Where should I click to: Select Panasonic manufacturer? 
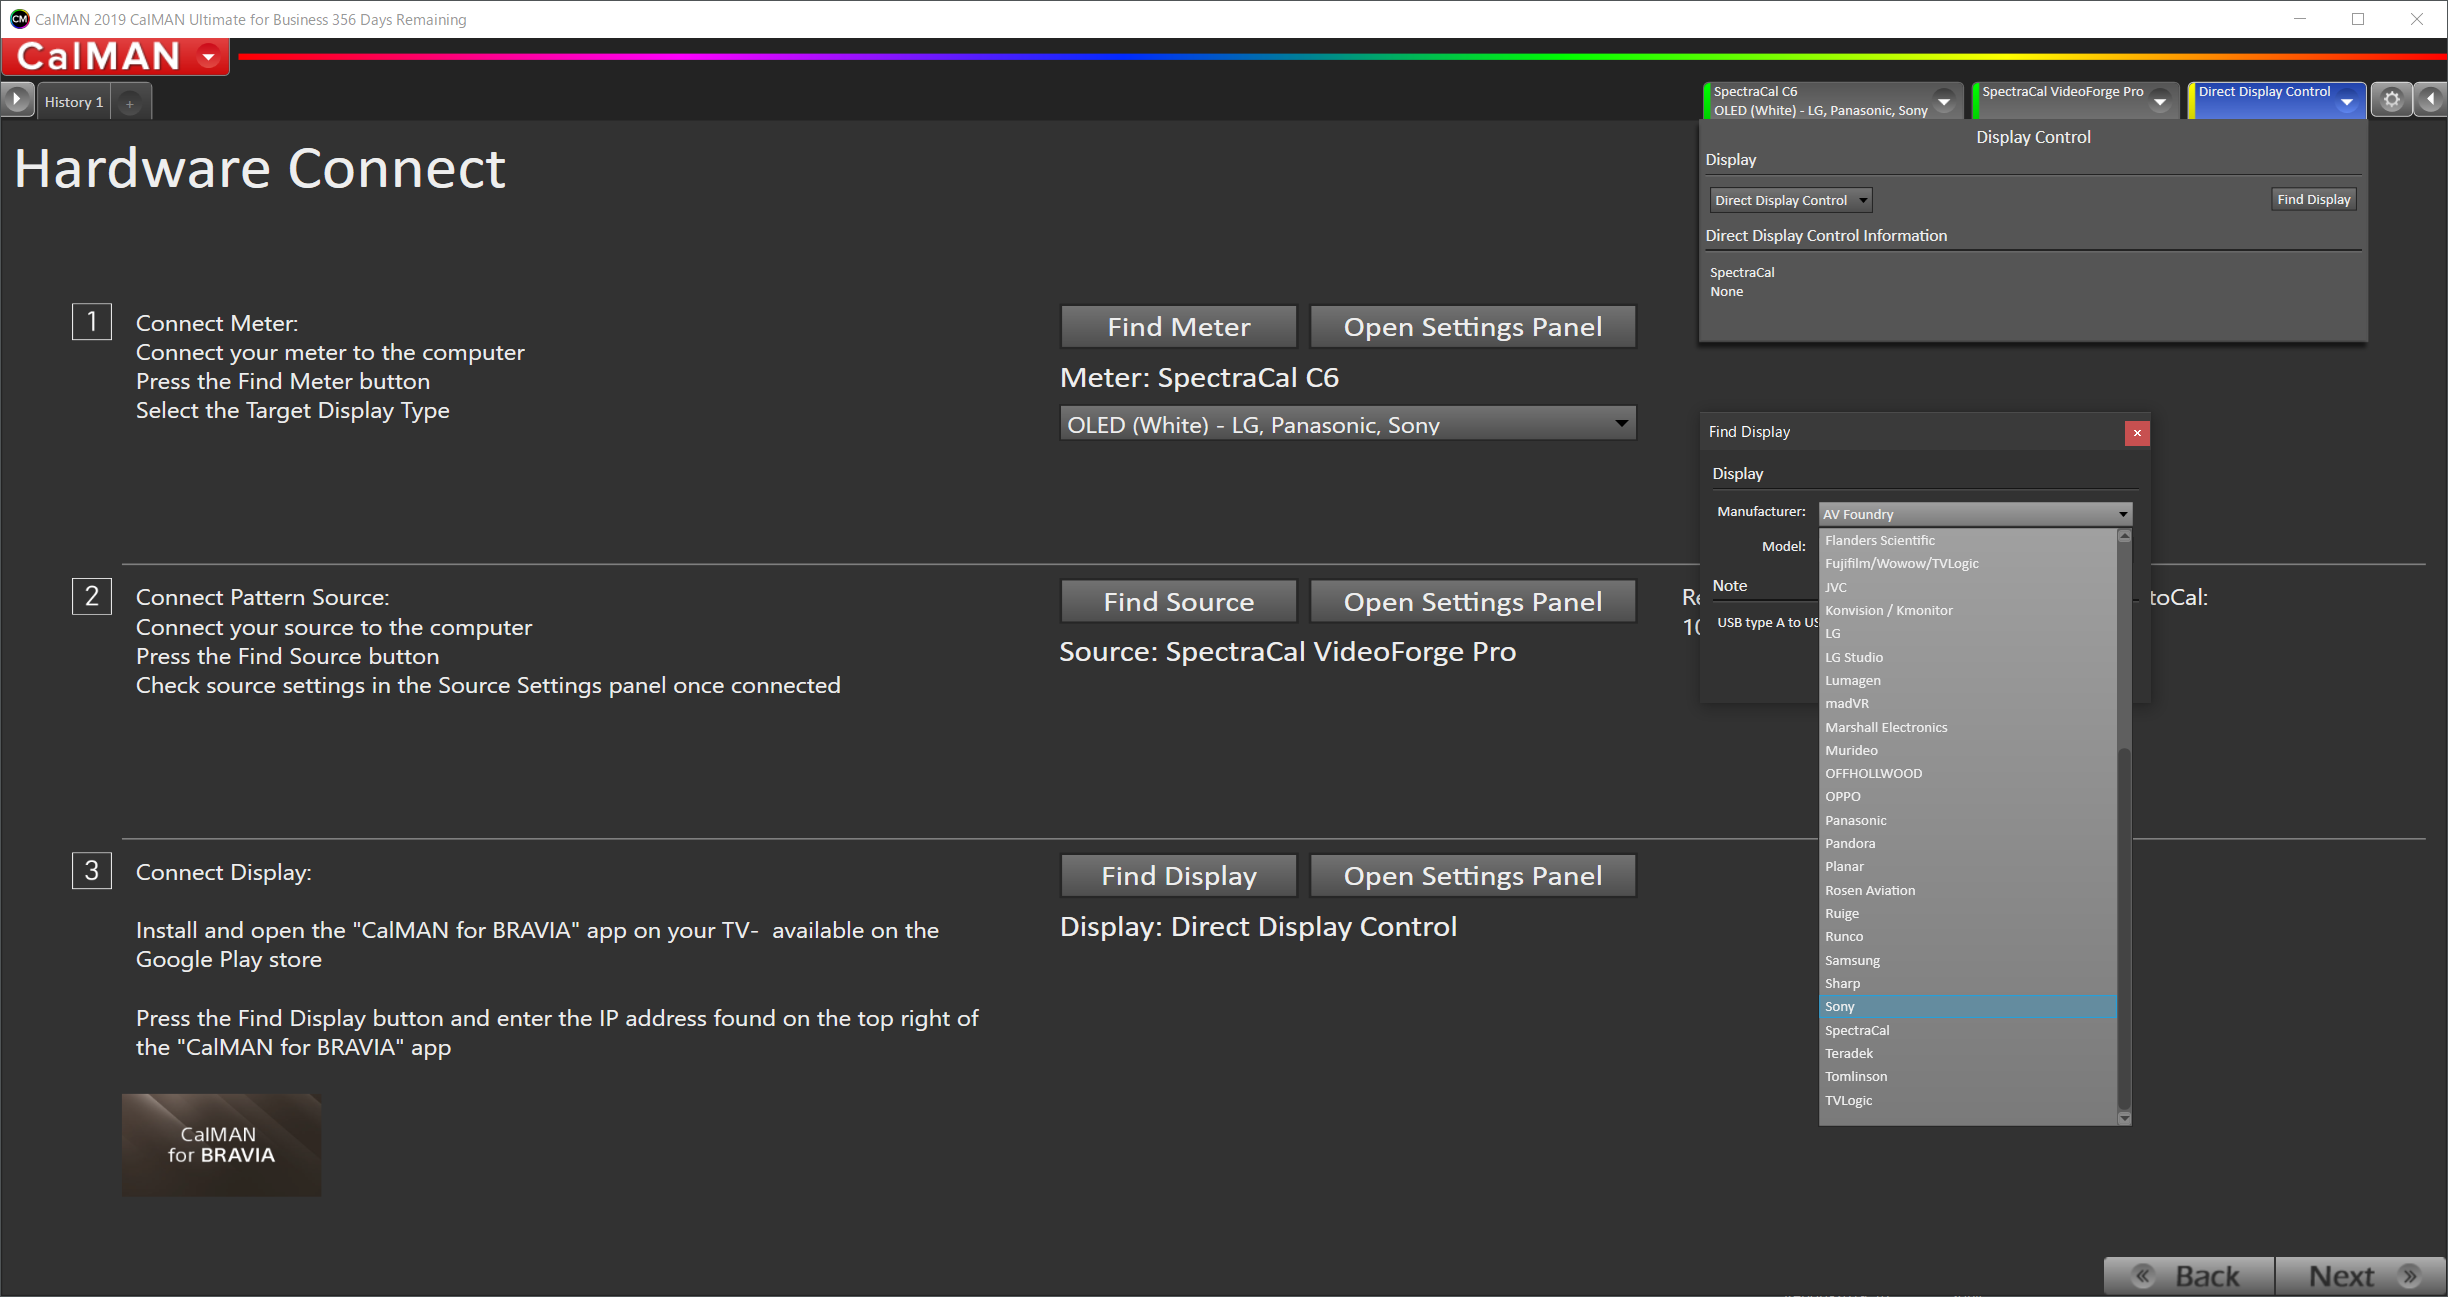(x=1968, y=820)
